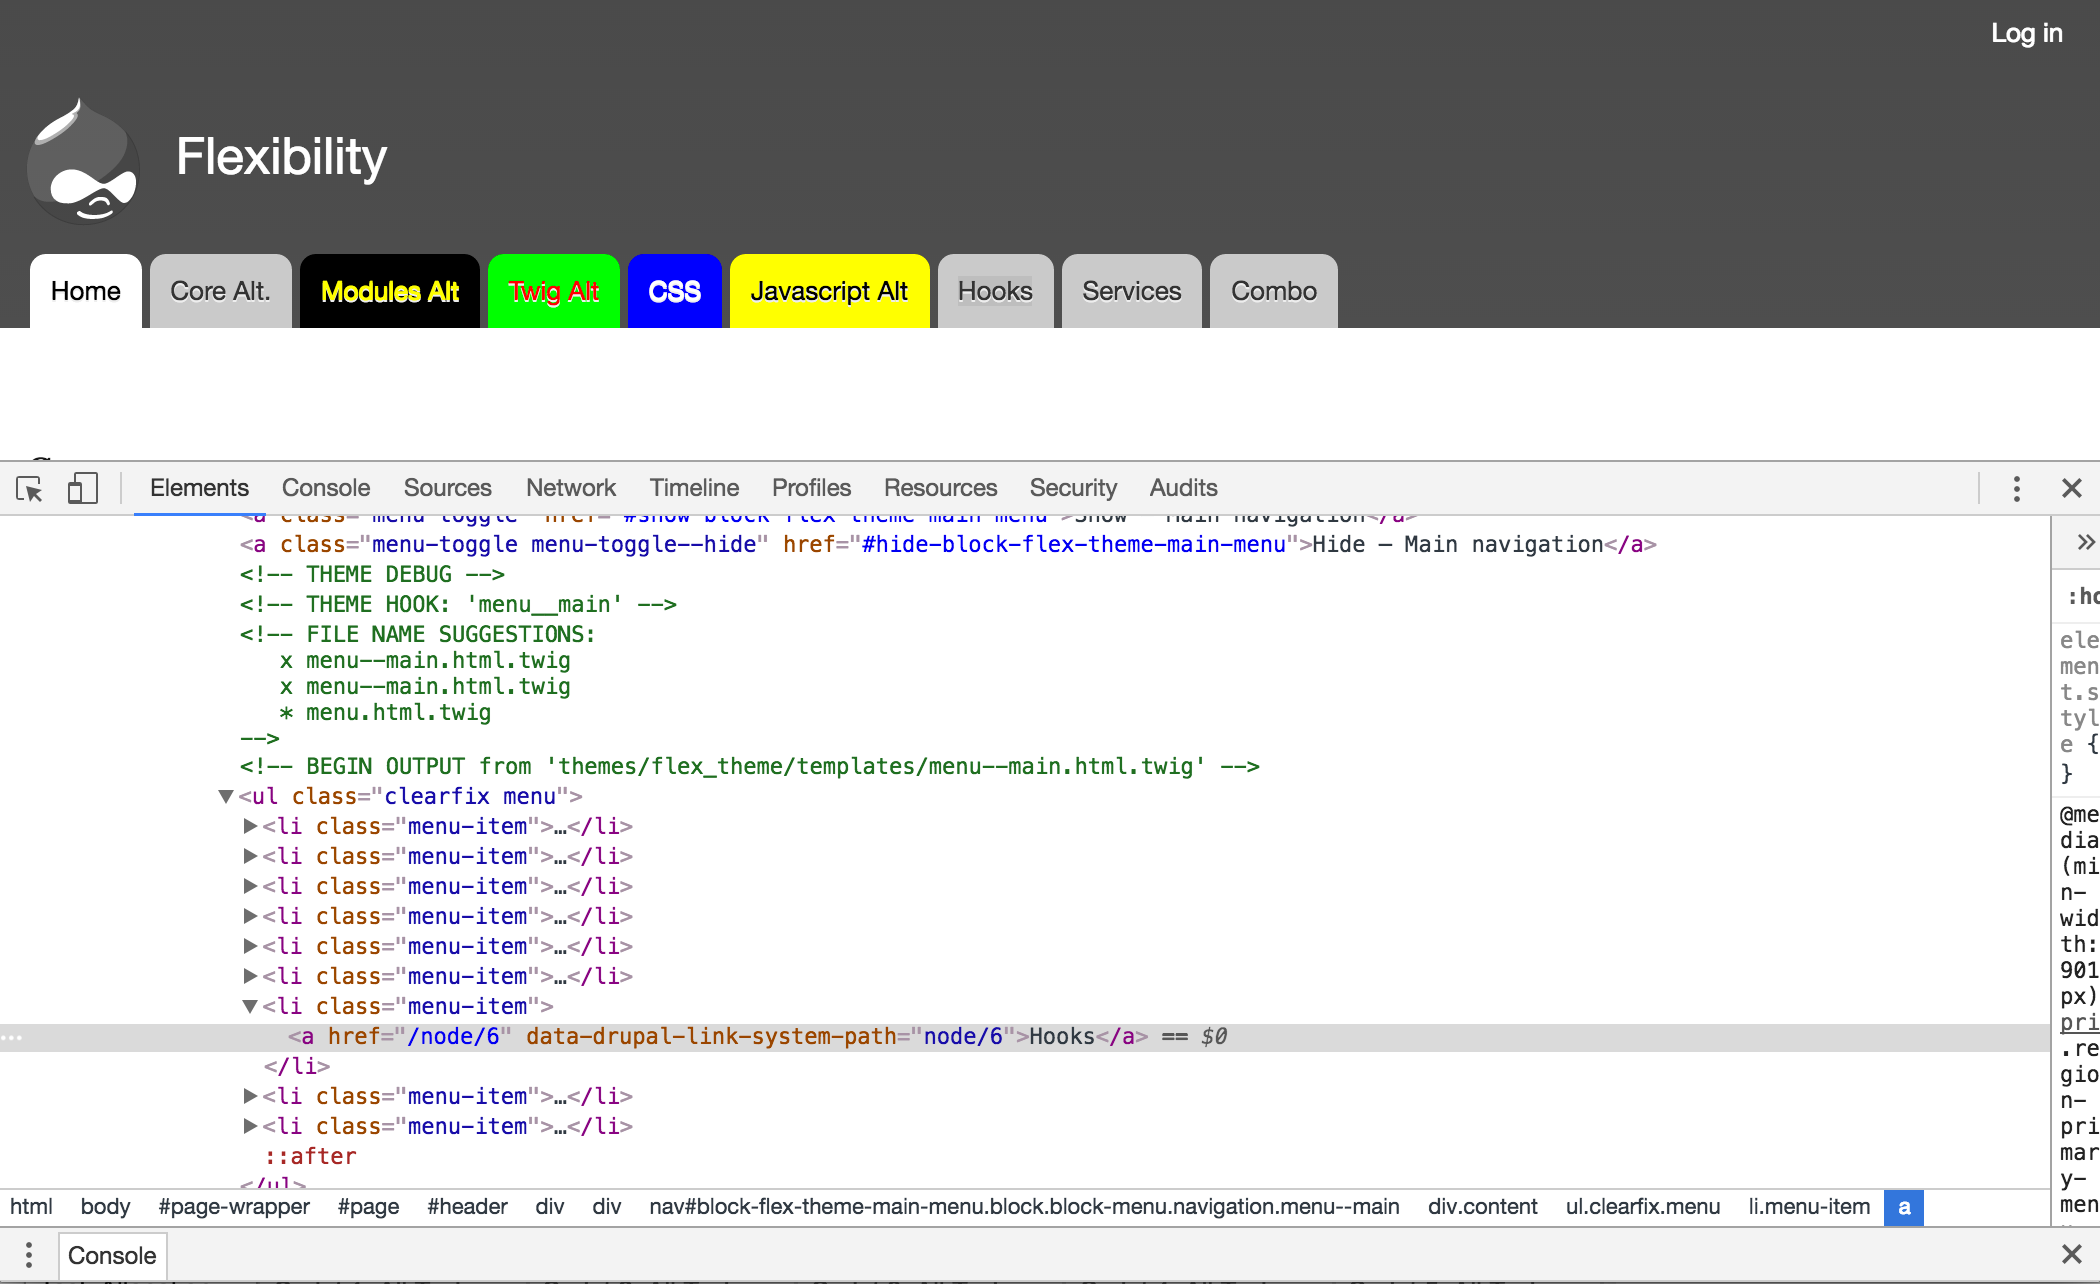2100x1284 pixels.
Task: Select the #page-wrapper breadcrumb
Action: [234, 1207]
